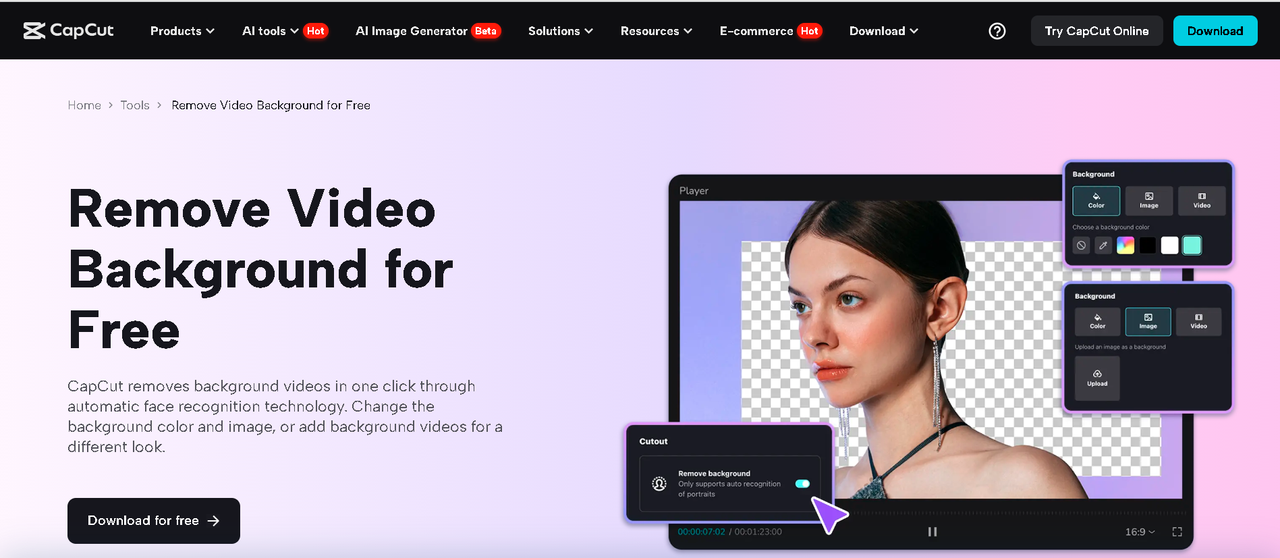1280x558 pixels.
Task: Click the portrait cutout icon
Action: pyautogui.click(x=659, y=484)
